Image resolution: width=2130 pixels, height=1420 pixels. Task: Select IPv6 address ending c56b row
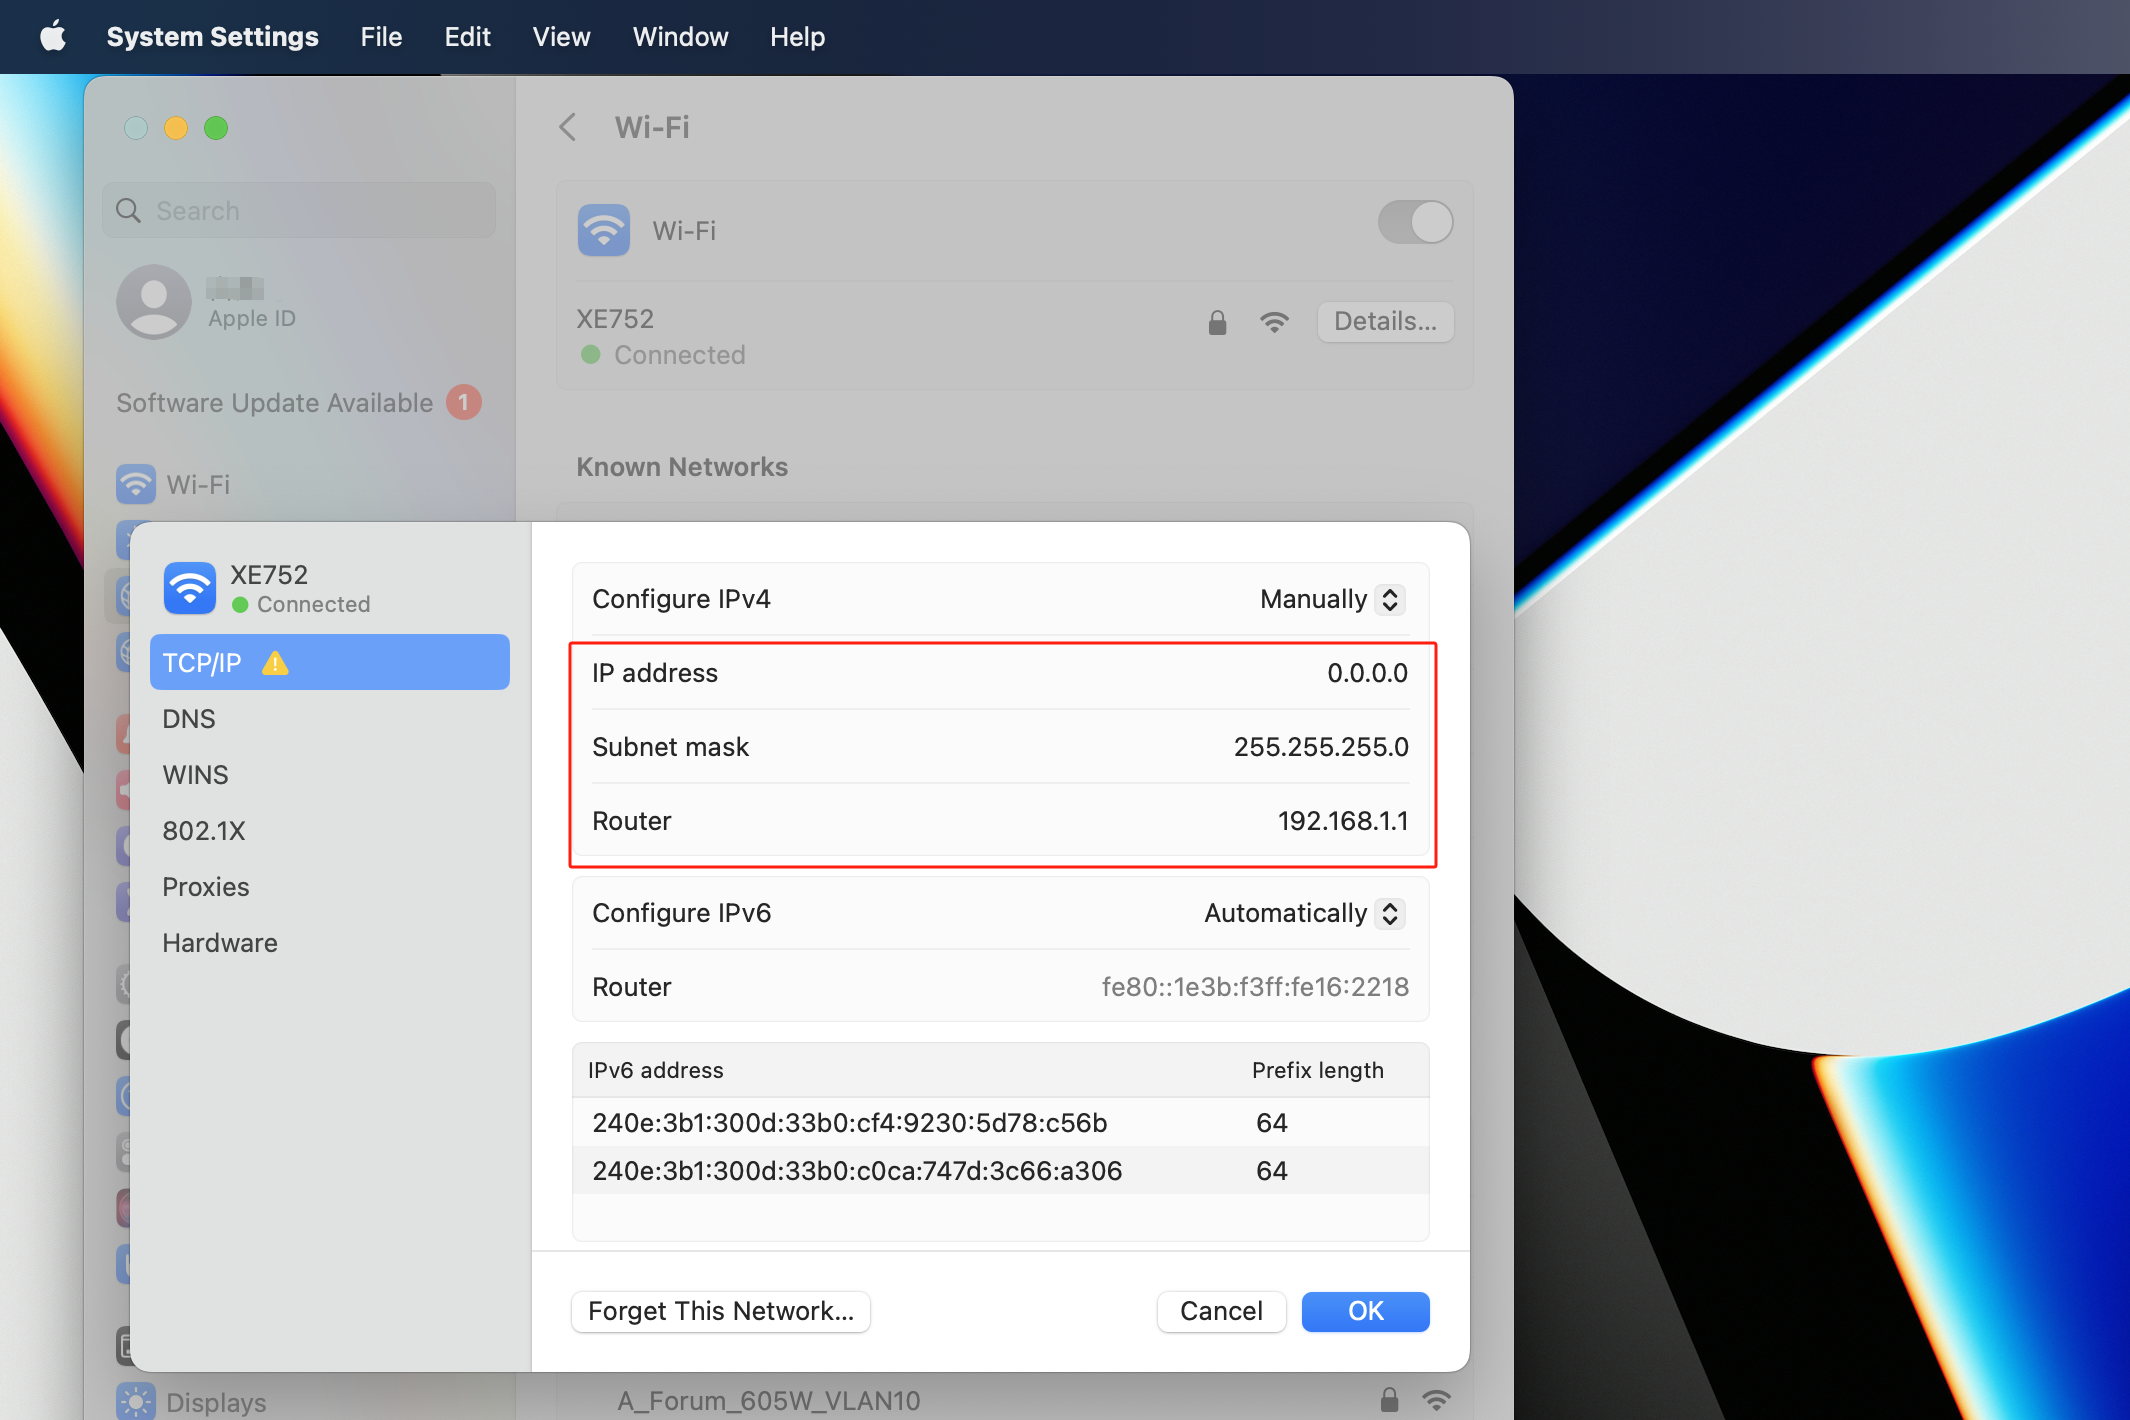click(1000, 1122)
